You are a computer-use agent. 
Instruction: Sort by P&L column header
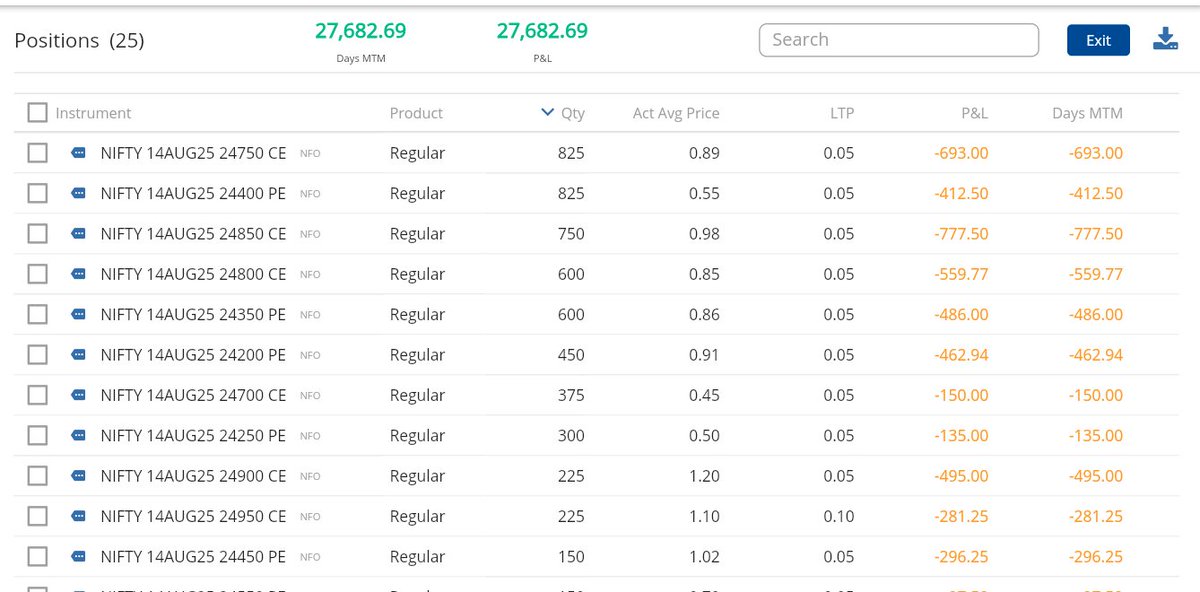pyautogui.click(x=974, y=113)
